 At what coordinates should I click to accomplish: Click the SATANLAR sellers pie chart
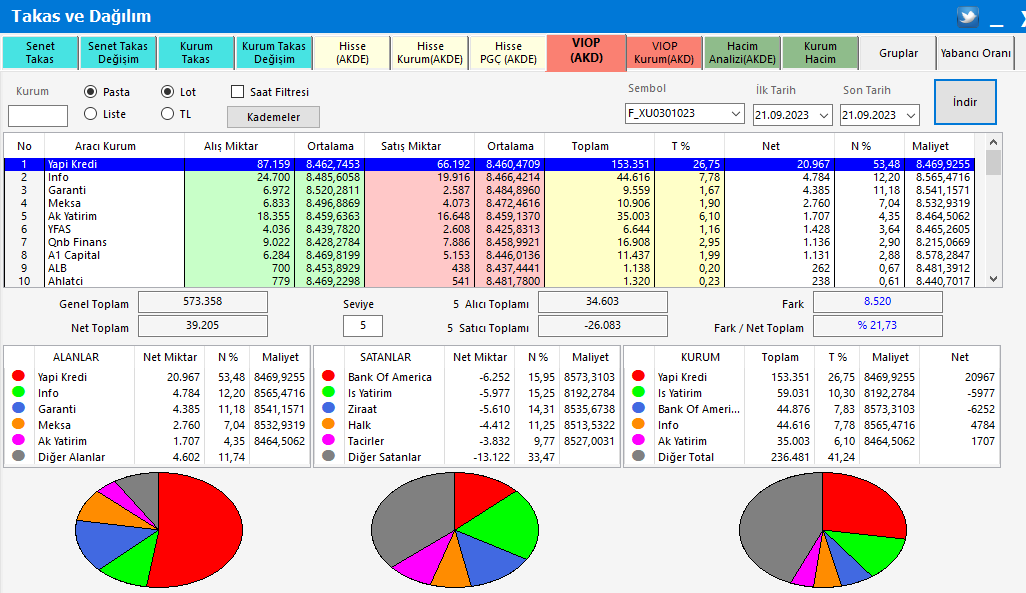coord(455,530)
